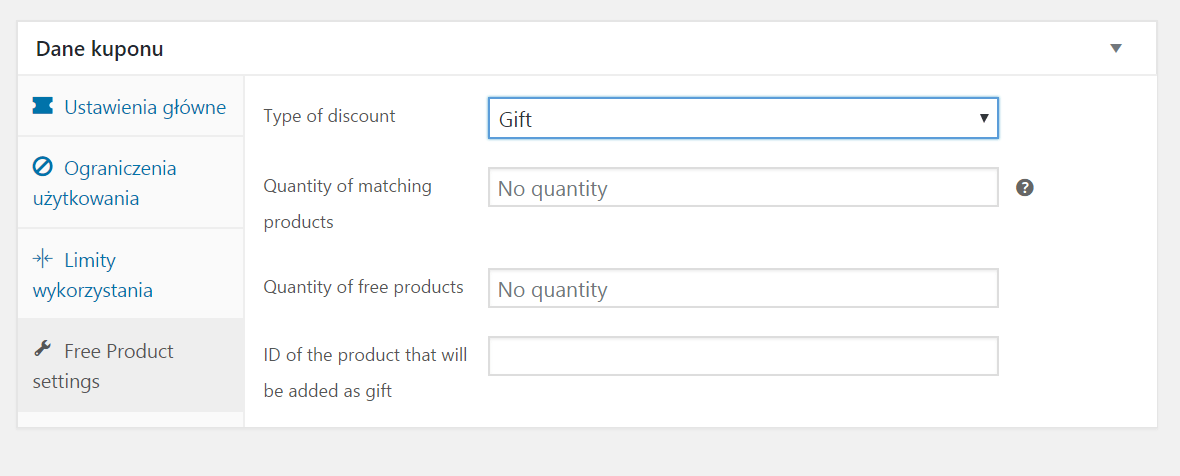Go to the Limity wykorzystania tab

coord(131,274)
